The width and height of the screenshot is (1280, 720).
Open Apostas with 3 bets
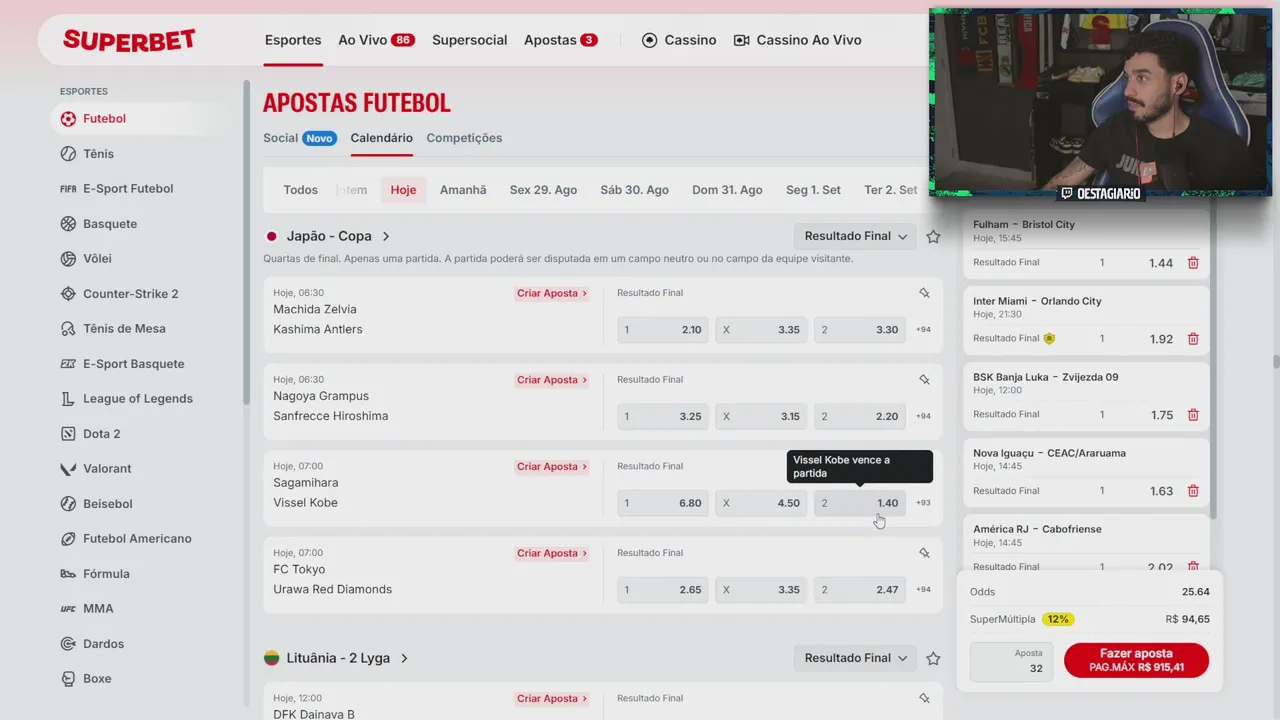point(560,40)
